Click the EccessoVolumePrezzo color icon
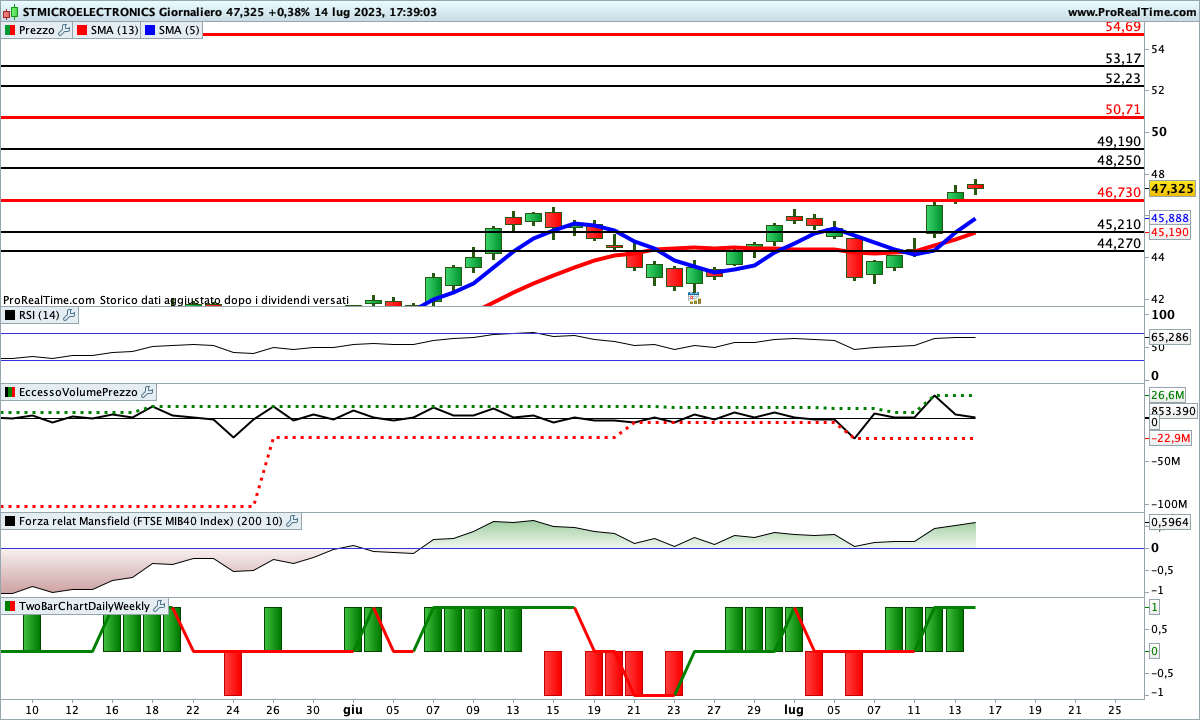 pyautogui.click(x=10, y=392)
